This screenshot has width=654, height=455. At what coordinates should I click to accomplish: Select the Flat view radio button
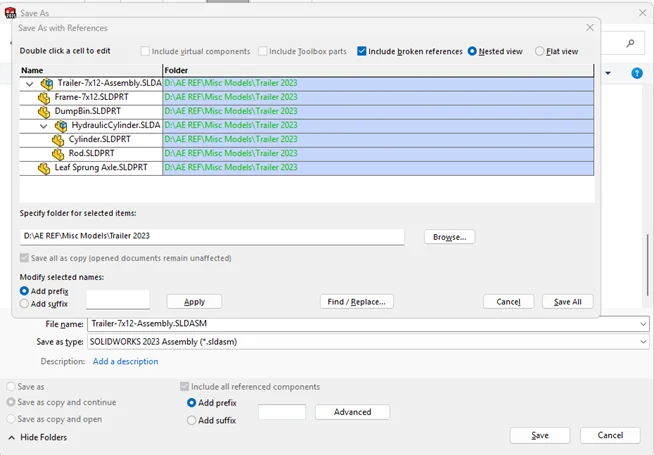point(540,51)
